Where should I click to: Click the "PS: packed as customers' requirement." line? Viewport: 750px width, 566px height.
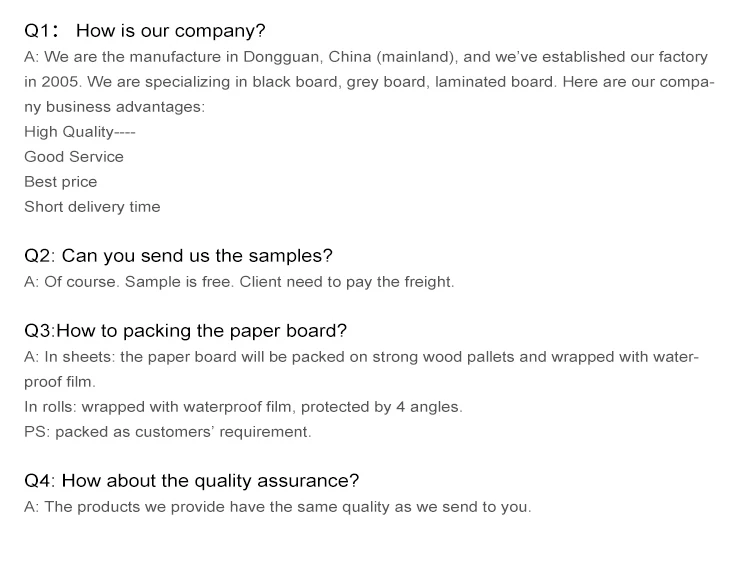pyautogui.click(x=168, y=432)
